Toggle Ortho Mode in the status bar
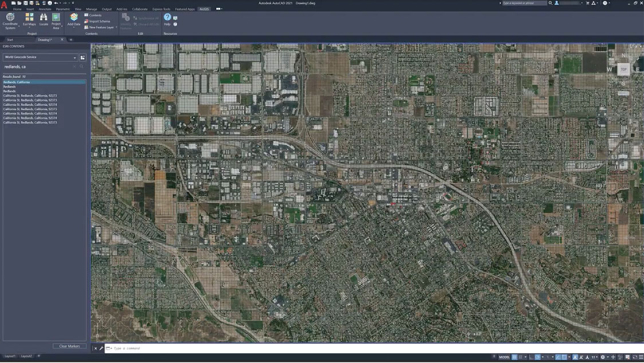644x363 pixels. click(531, 357)
